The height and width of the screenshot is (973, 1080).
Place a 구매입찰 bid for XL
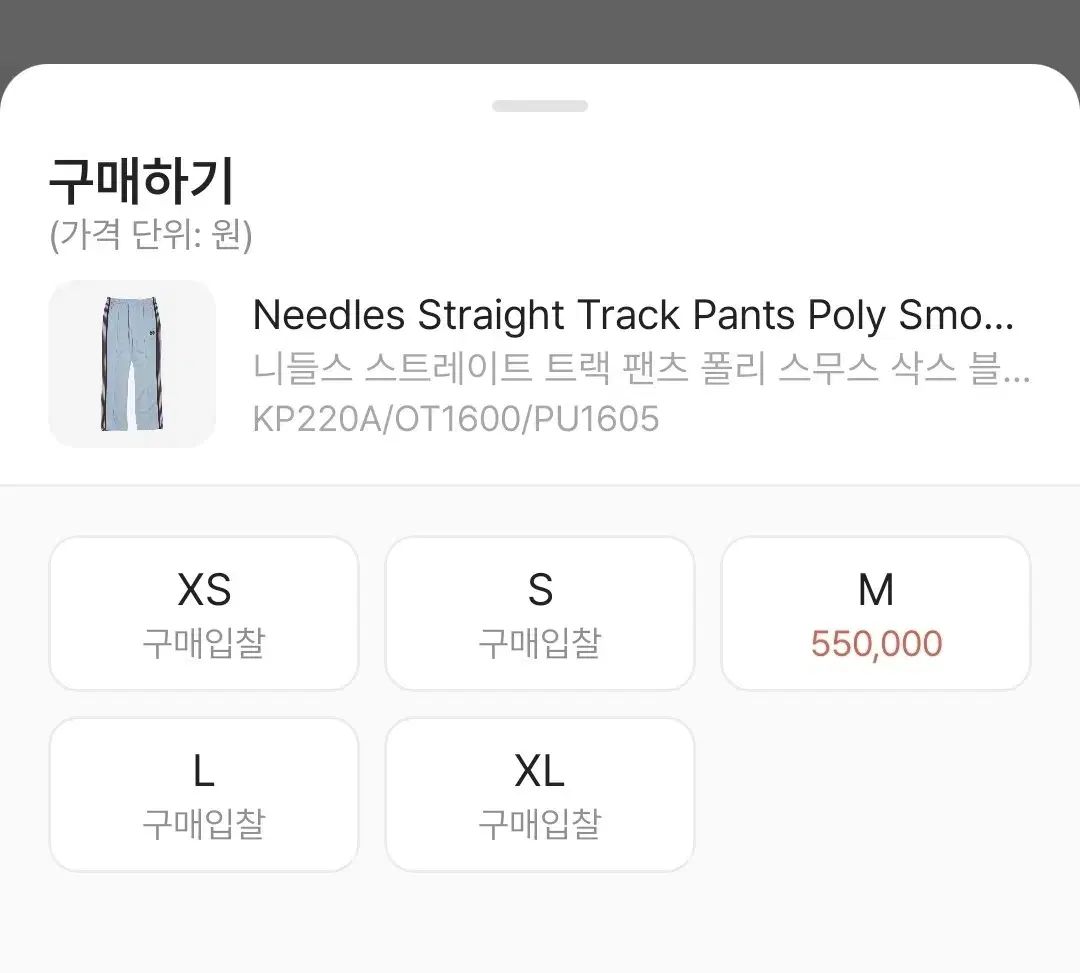[x=540, y=824]
